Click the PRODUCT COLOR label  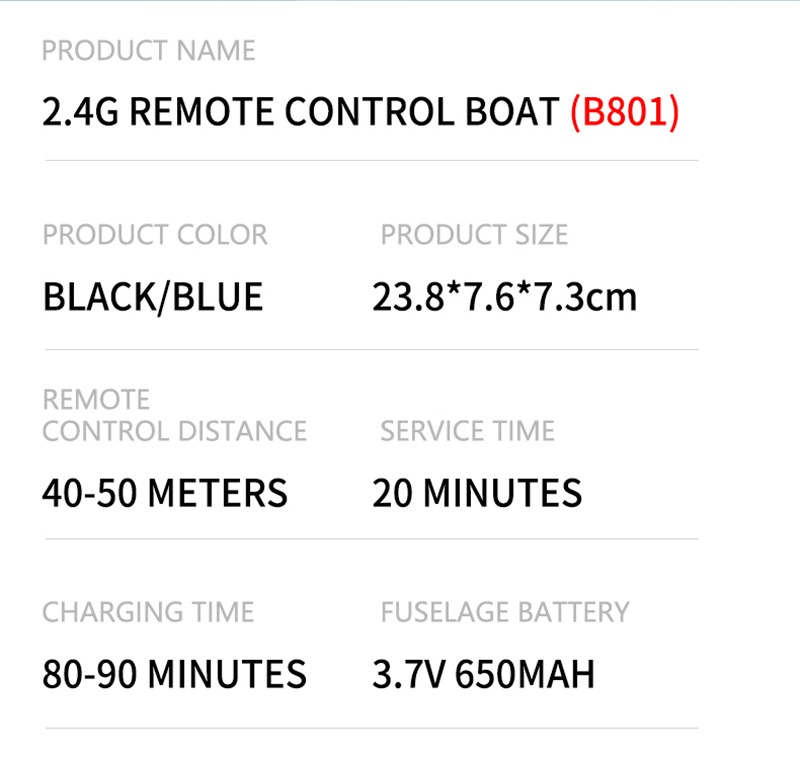(x=155, y=235)
